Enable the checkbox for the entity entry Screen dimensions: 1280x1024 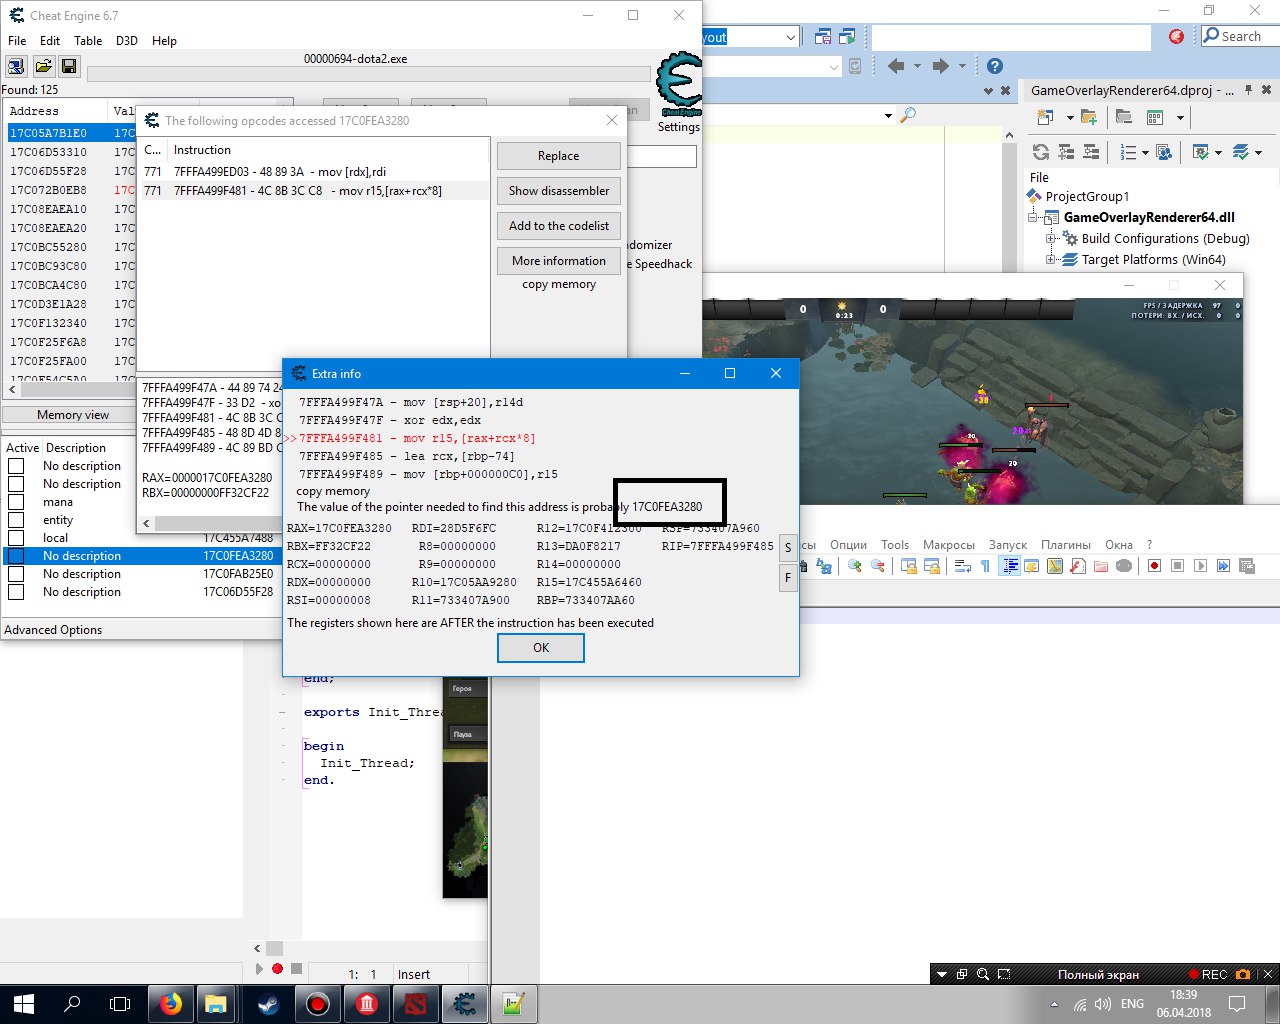tap(16, 520)
